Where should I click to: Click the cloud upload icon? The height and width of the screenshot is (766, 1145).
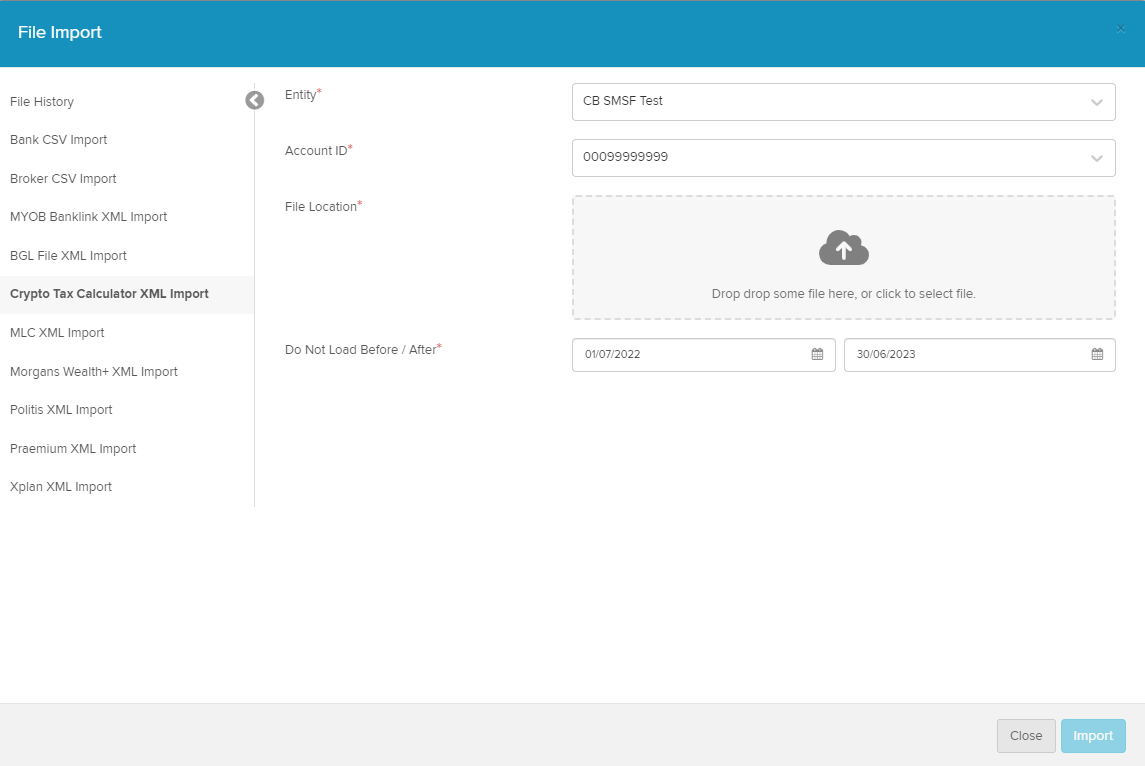pos(843,248)
